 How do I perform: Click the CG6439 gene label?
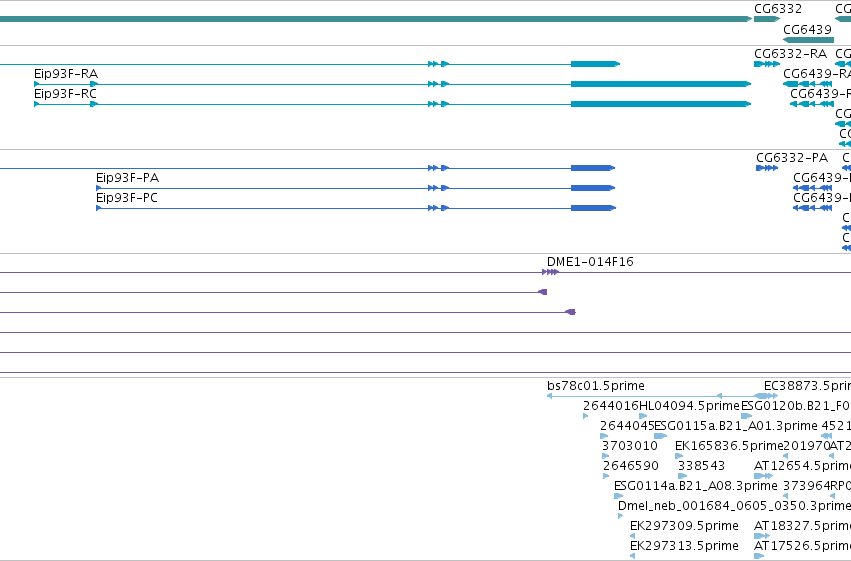click(807, 29)
